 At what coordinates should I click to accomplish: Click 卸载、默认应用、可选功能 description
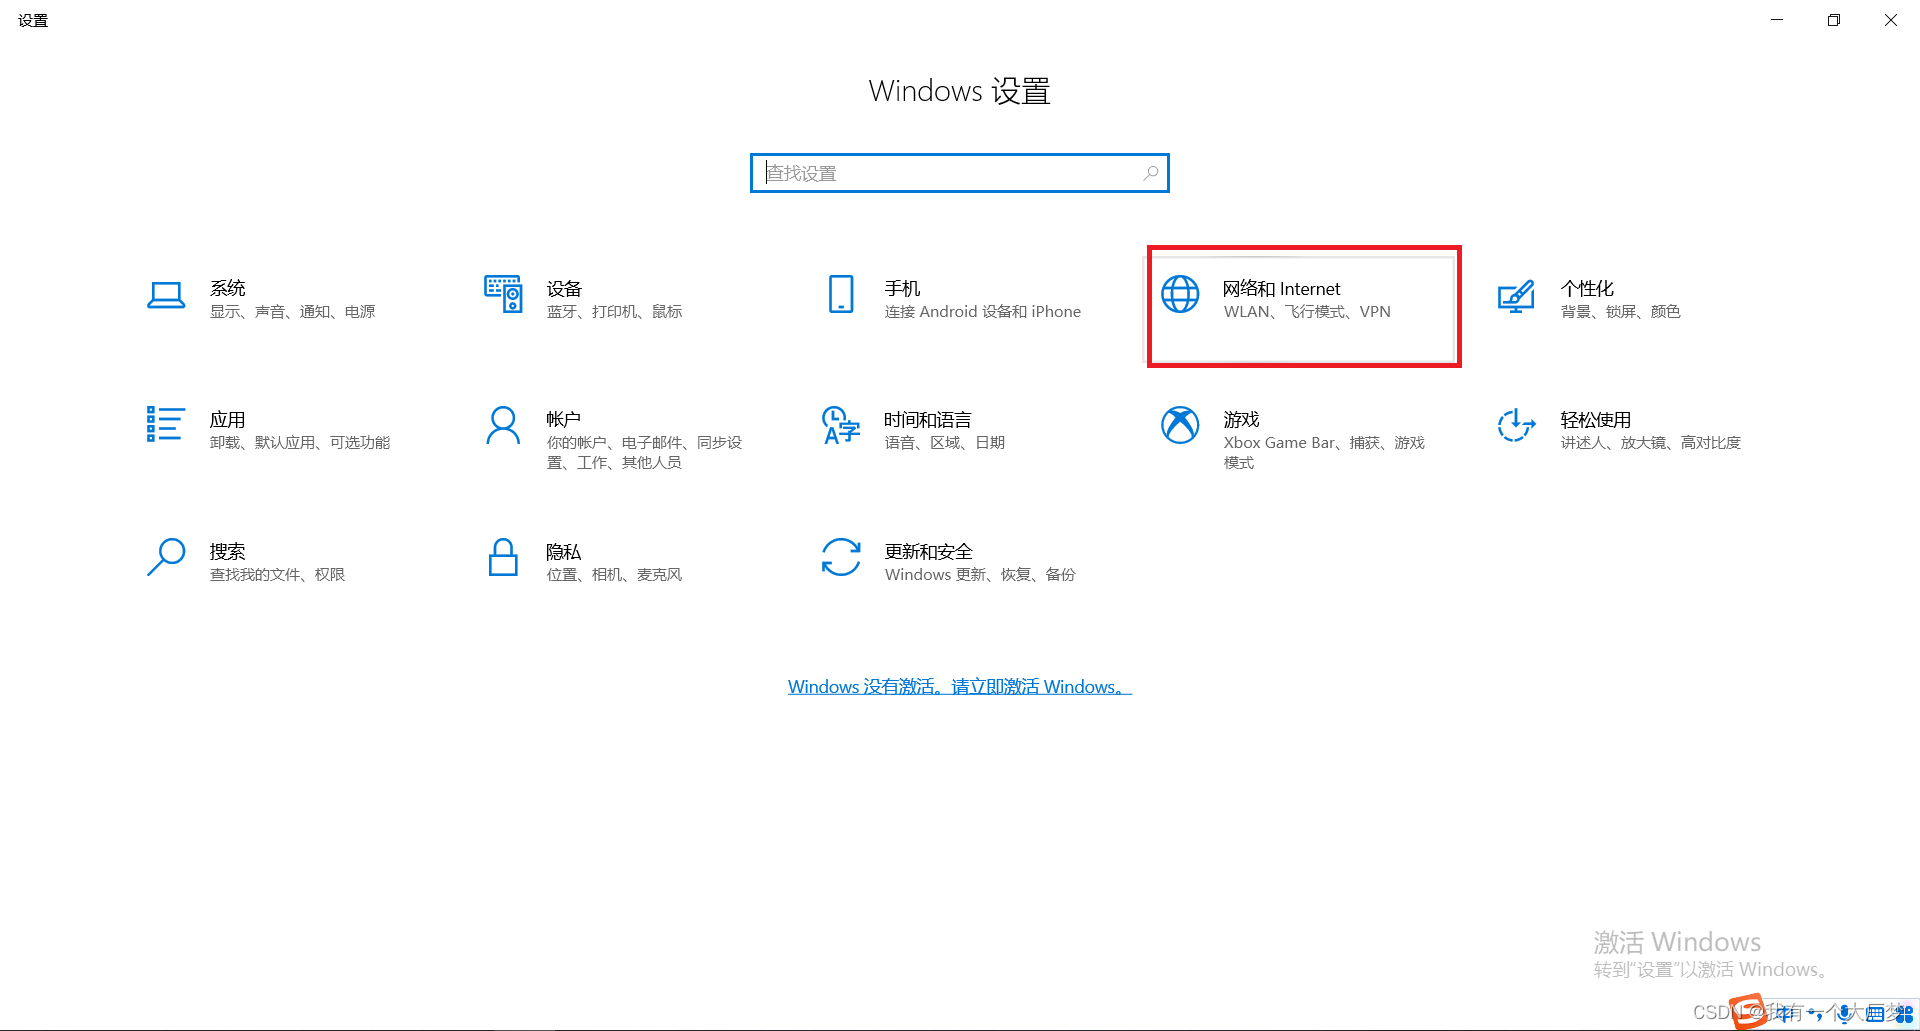(x=300, y=442)
